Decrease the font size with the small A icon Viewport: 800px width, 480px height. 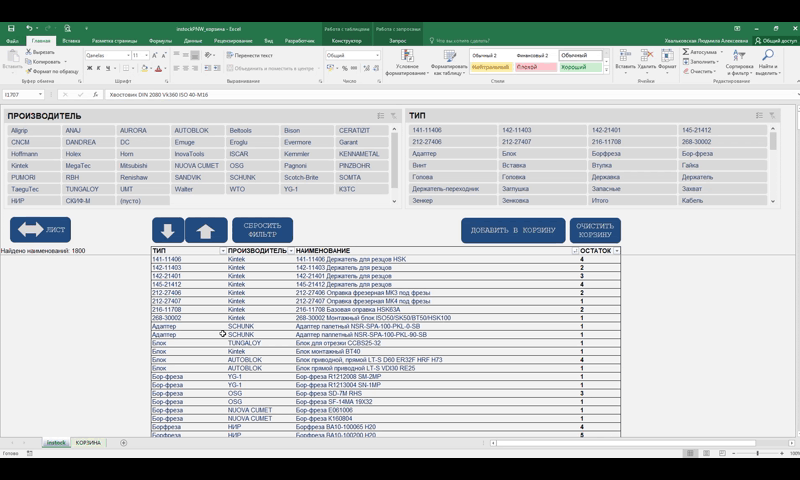click(164, 55)
